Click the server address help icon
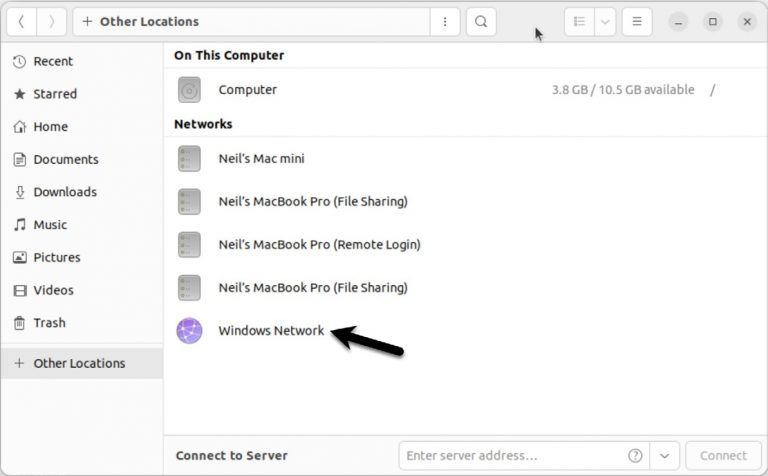 click(634, 456)
